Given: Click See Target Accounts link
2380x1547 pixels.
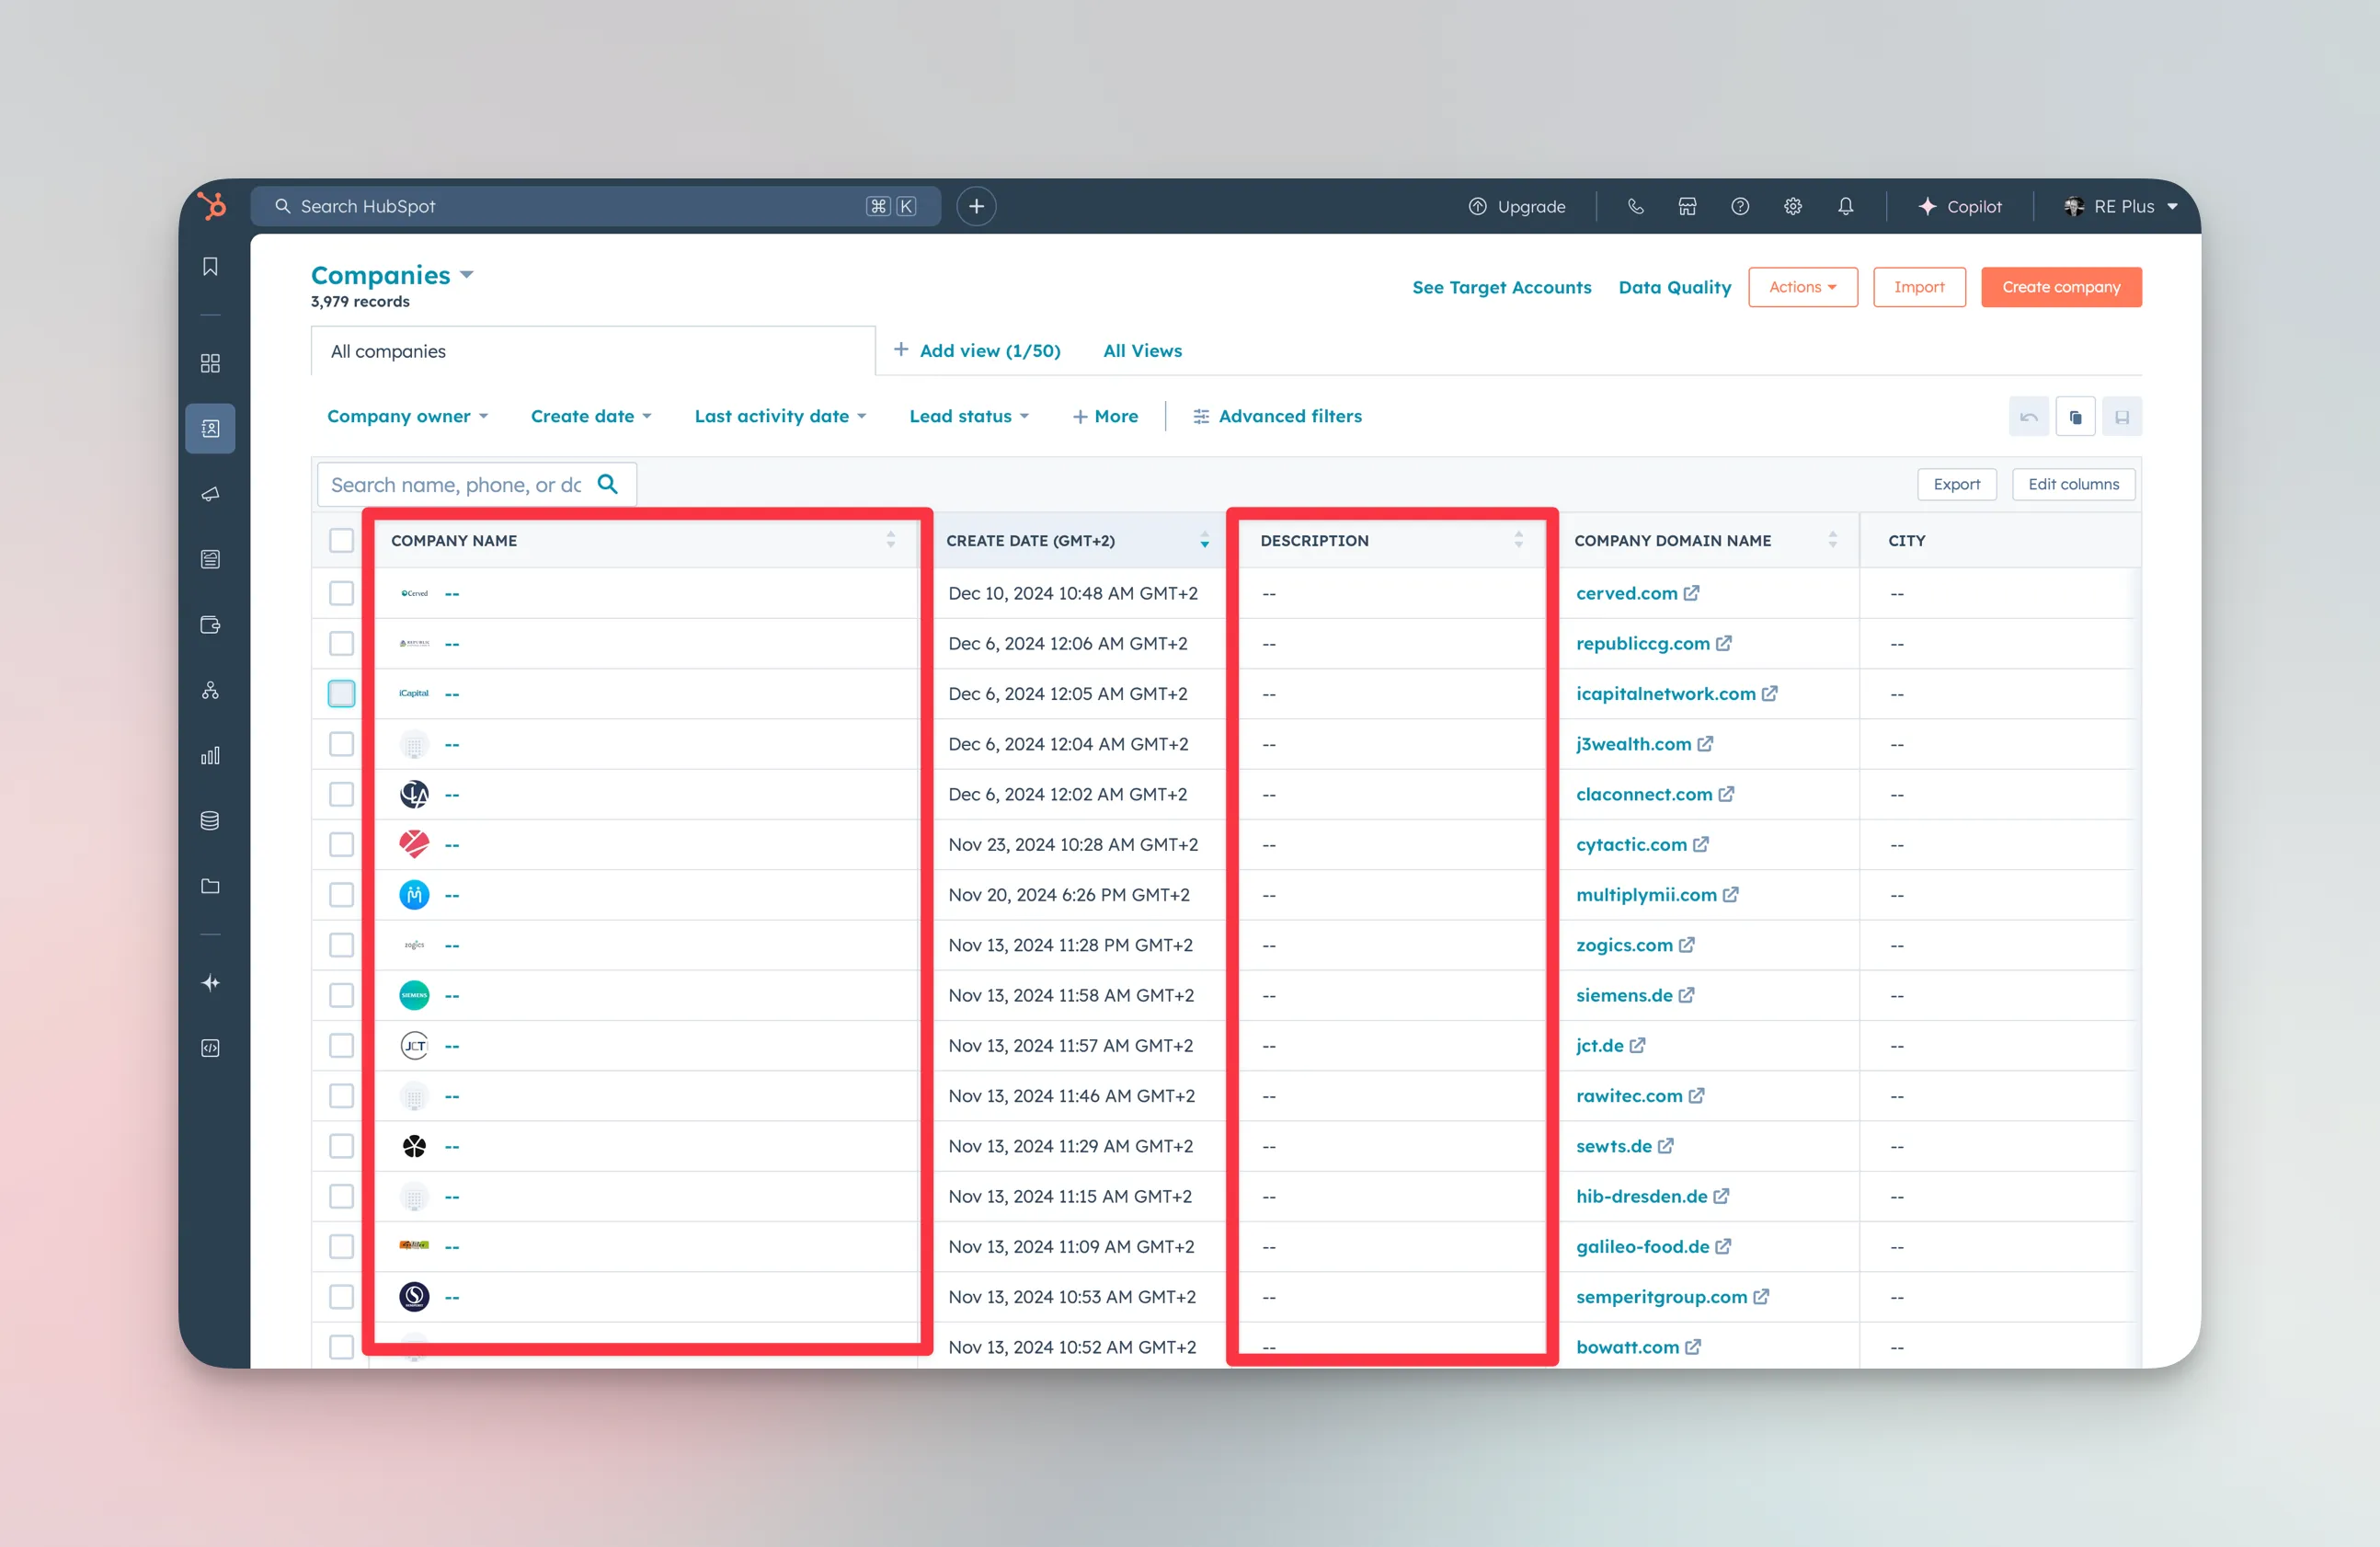Looking at the screenshot, I should point(1501,287).
